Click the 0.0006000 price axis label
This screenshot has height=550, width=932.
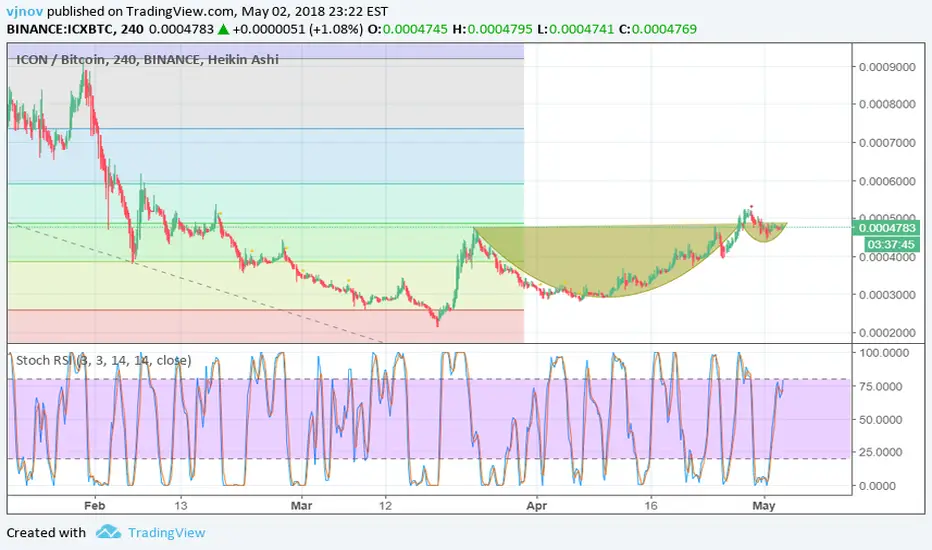[887, 181]
